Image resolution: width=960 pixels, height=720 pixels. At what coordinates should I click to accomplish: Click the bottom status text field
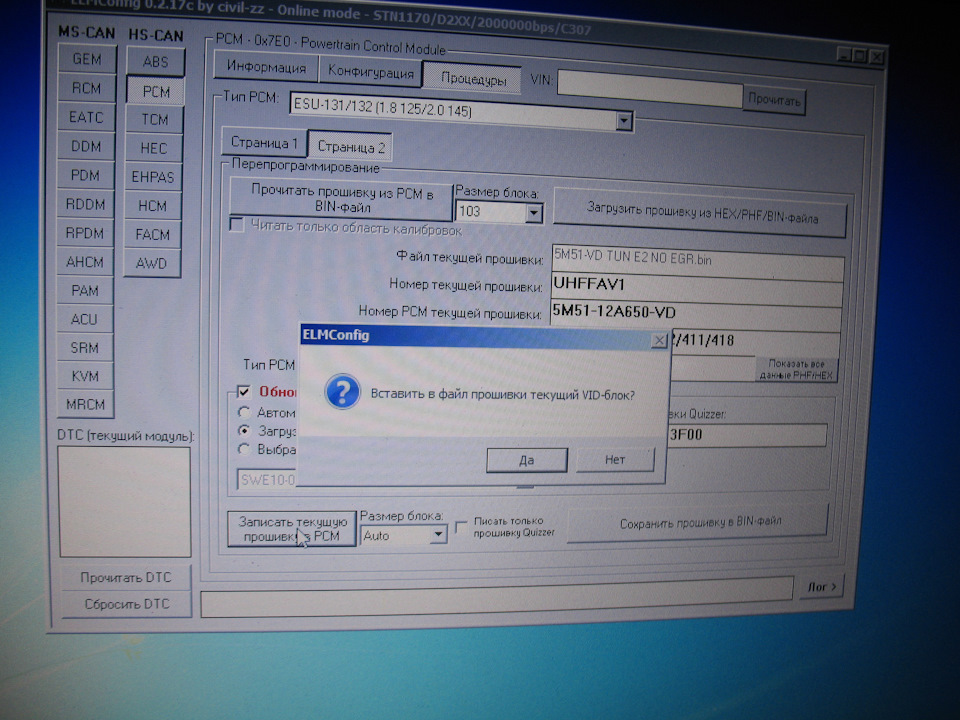(497, 599)
